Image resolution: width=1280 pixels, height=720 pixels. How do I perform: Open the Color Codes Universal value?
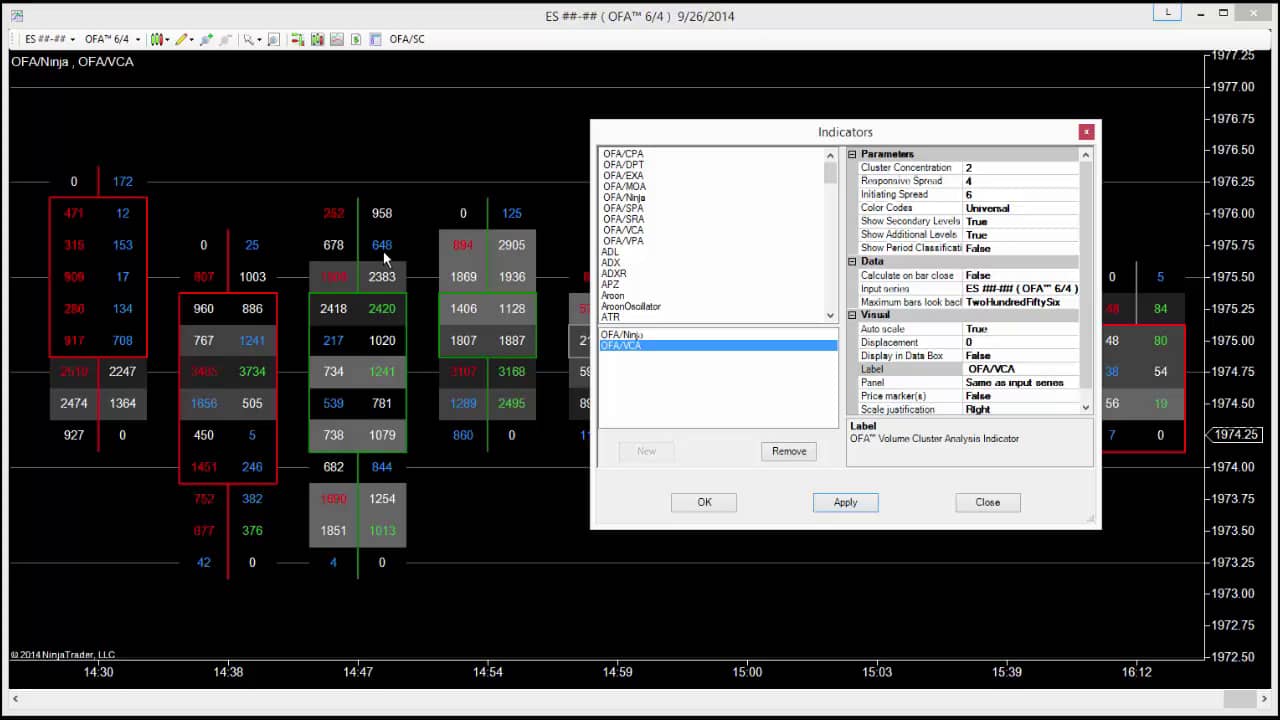pyautogui.click(x=1020, y=208)
